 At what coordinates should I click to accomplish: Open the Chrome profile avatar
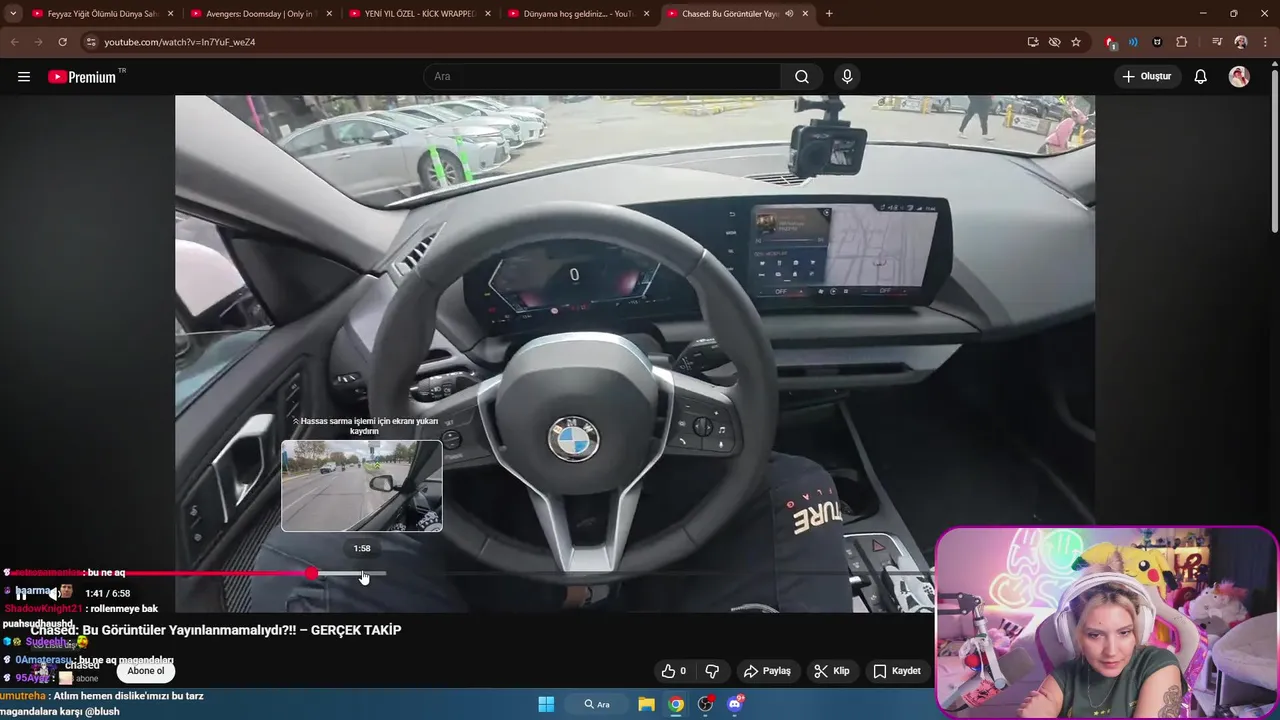click(1241, 42)
